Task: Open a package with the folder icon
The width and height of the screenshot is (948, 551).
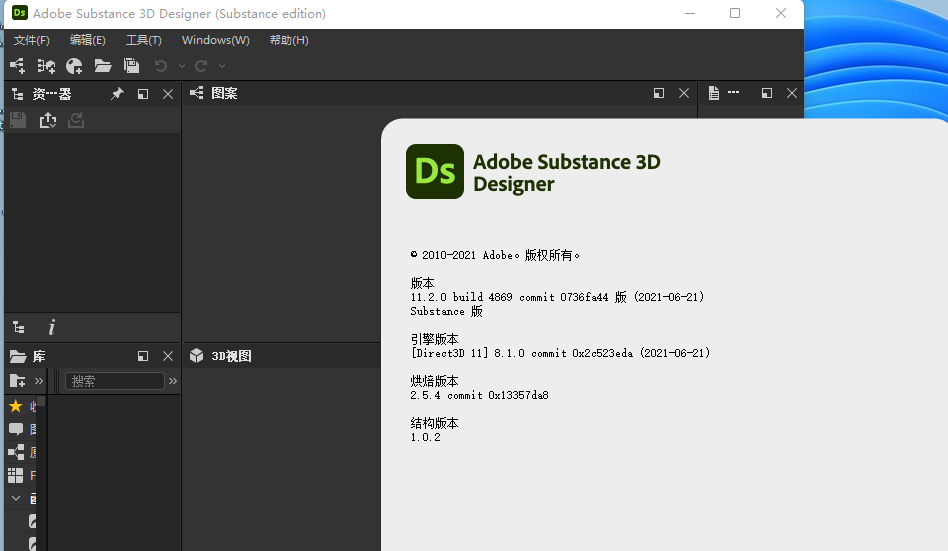Action: click(103, 66)
